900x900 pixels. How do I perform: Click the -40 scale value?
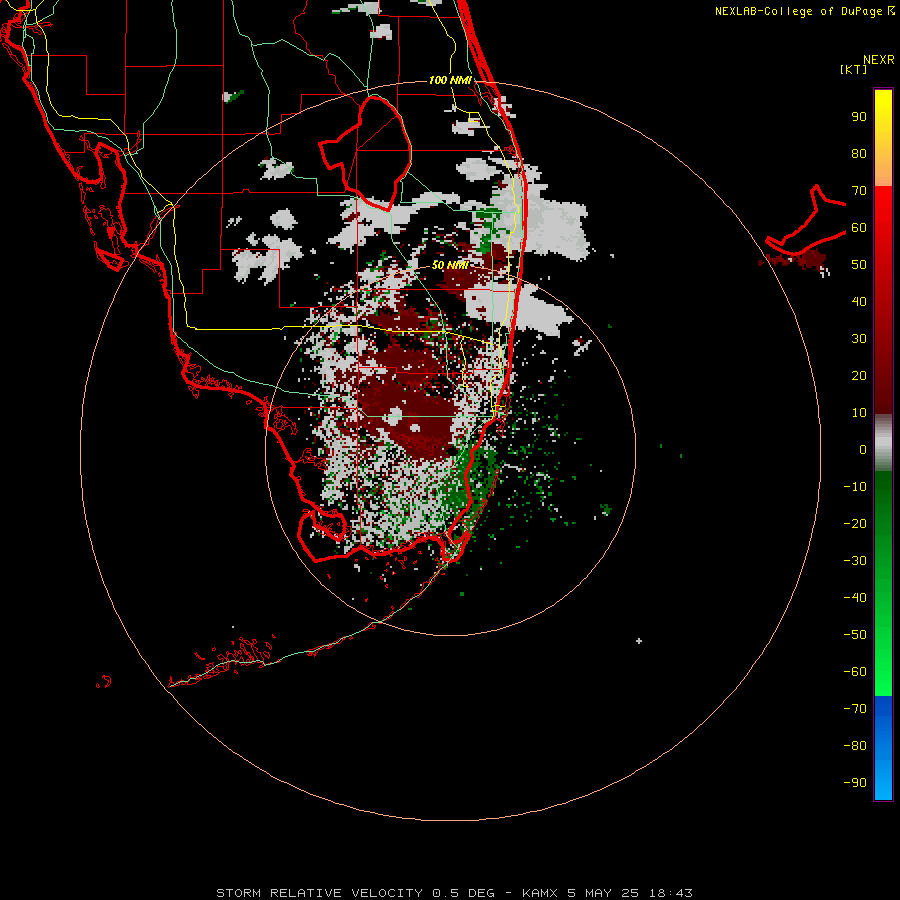coord(855,598)
